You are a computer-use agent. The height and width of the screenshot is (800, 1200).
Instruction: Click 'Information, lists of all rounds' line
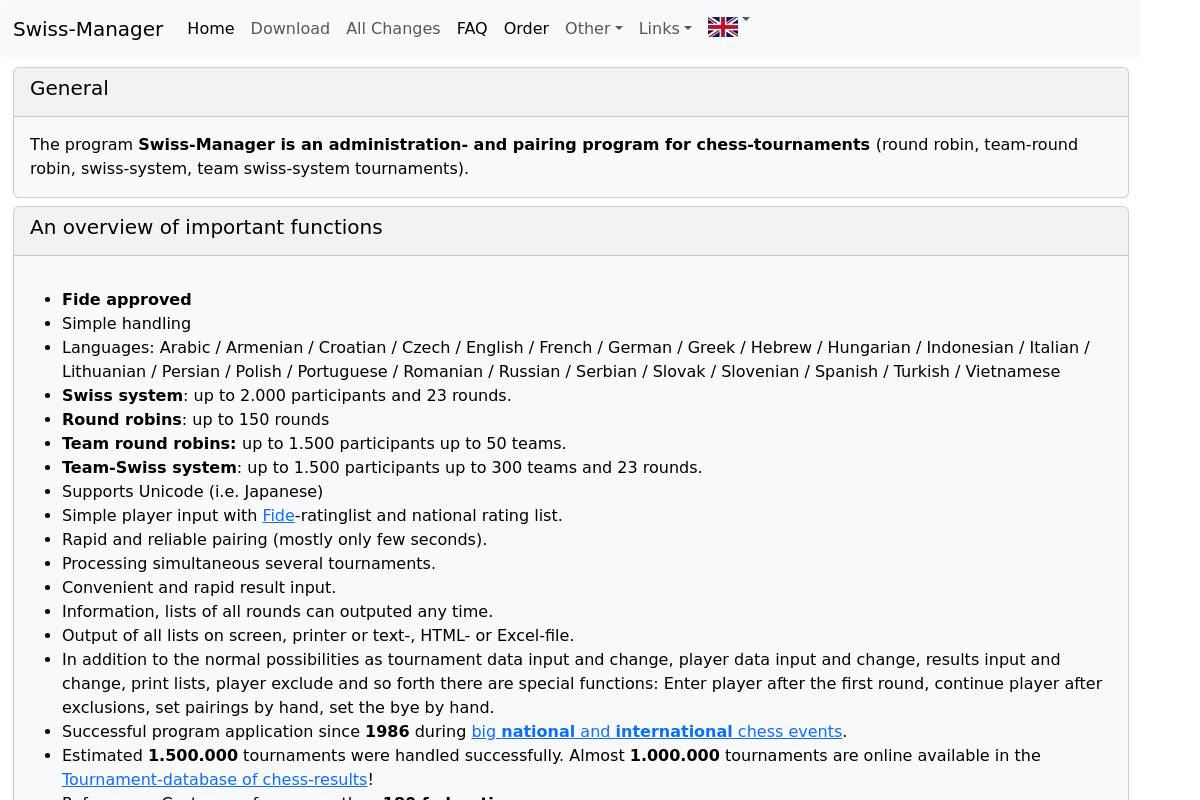click(277, 611)
